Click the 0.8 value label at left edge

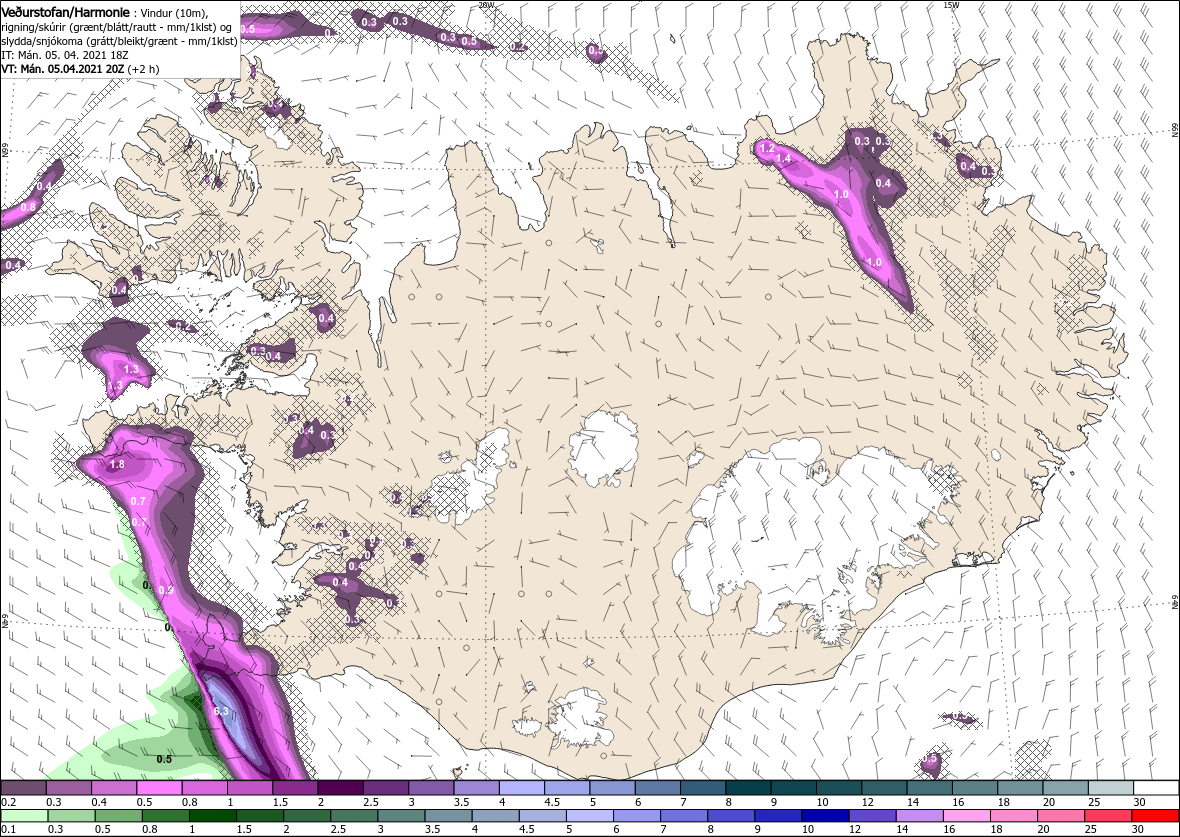(x=29, y=207)
